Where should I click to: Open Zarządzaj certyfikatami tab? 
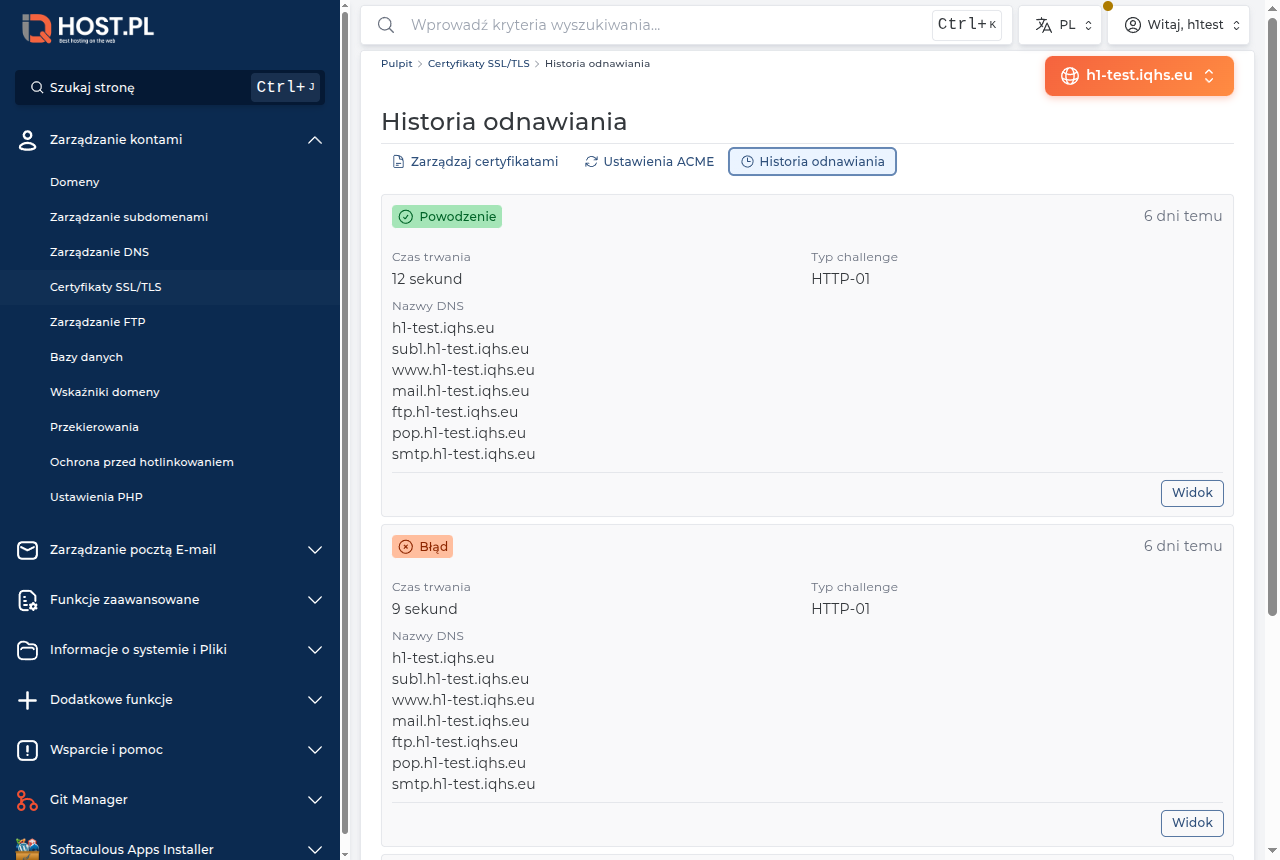[475, 161]
